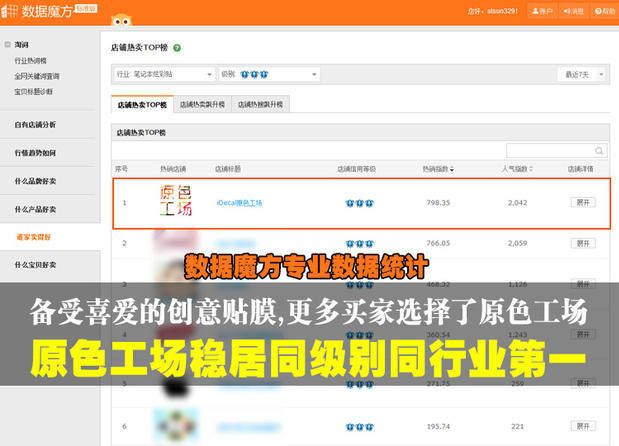Click the green help icon beside 店铺热卖TOP榜
The width and height of the screenshot is (619, 446).
click(177, 48)
